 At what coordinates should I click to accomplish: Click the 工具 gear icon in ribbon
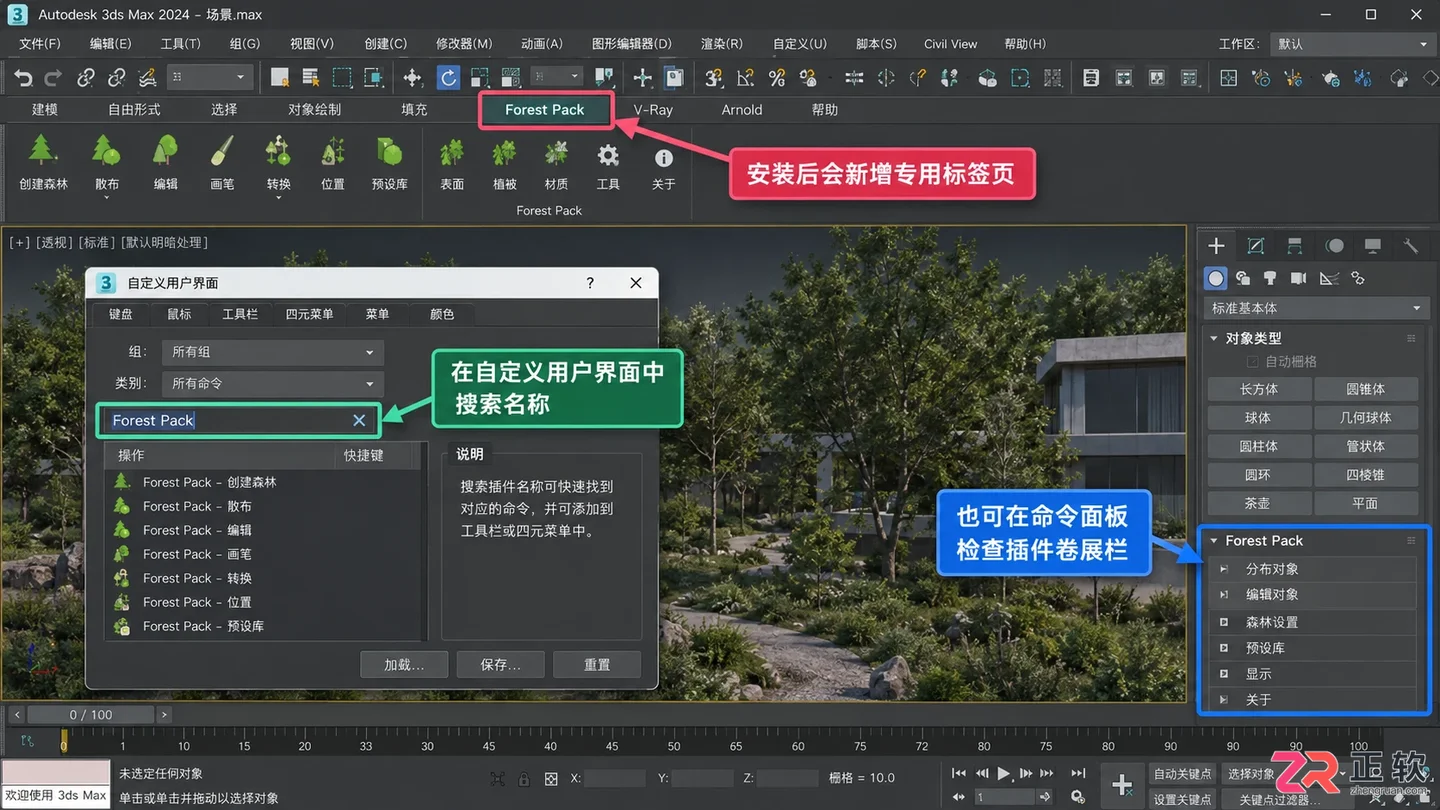tap(608, 156)
